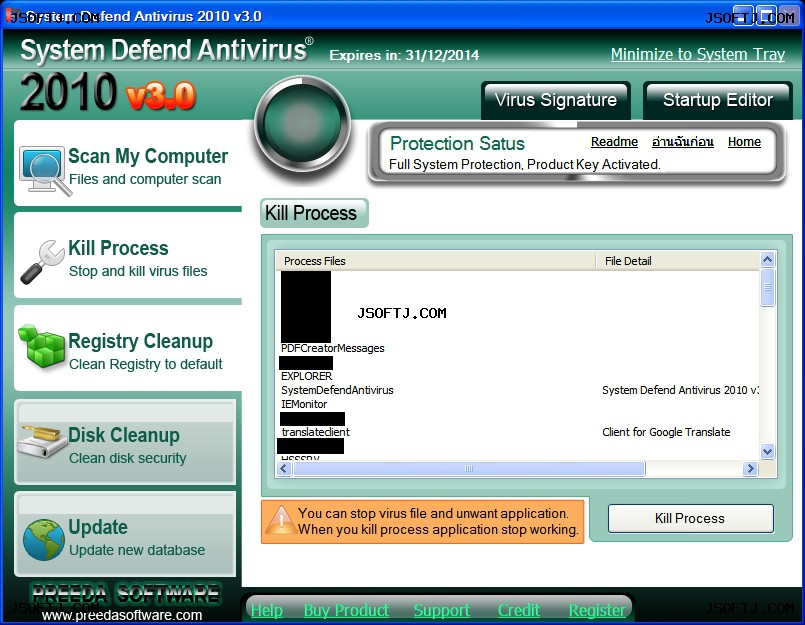Click the round green status orb
Image resolution: width=805 pixels, height=625 pixels.
point(303,123)
